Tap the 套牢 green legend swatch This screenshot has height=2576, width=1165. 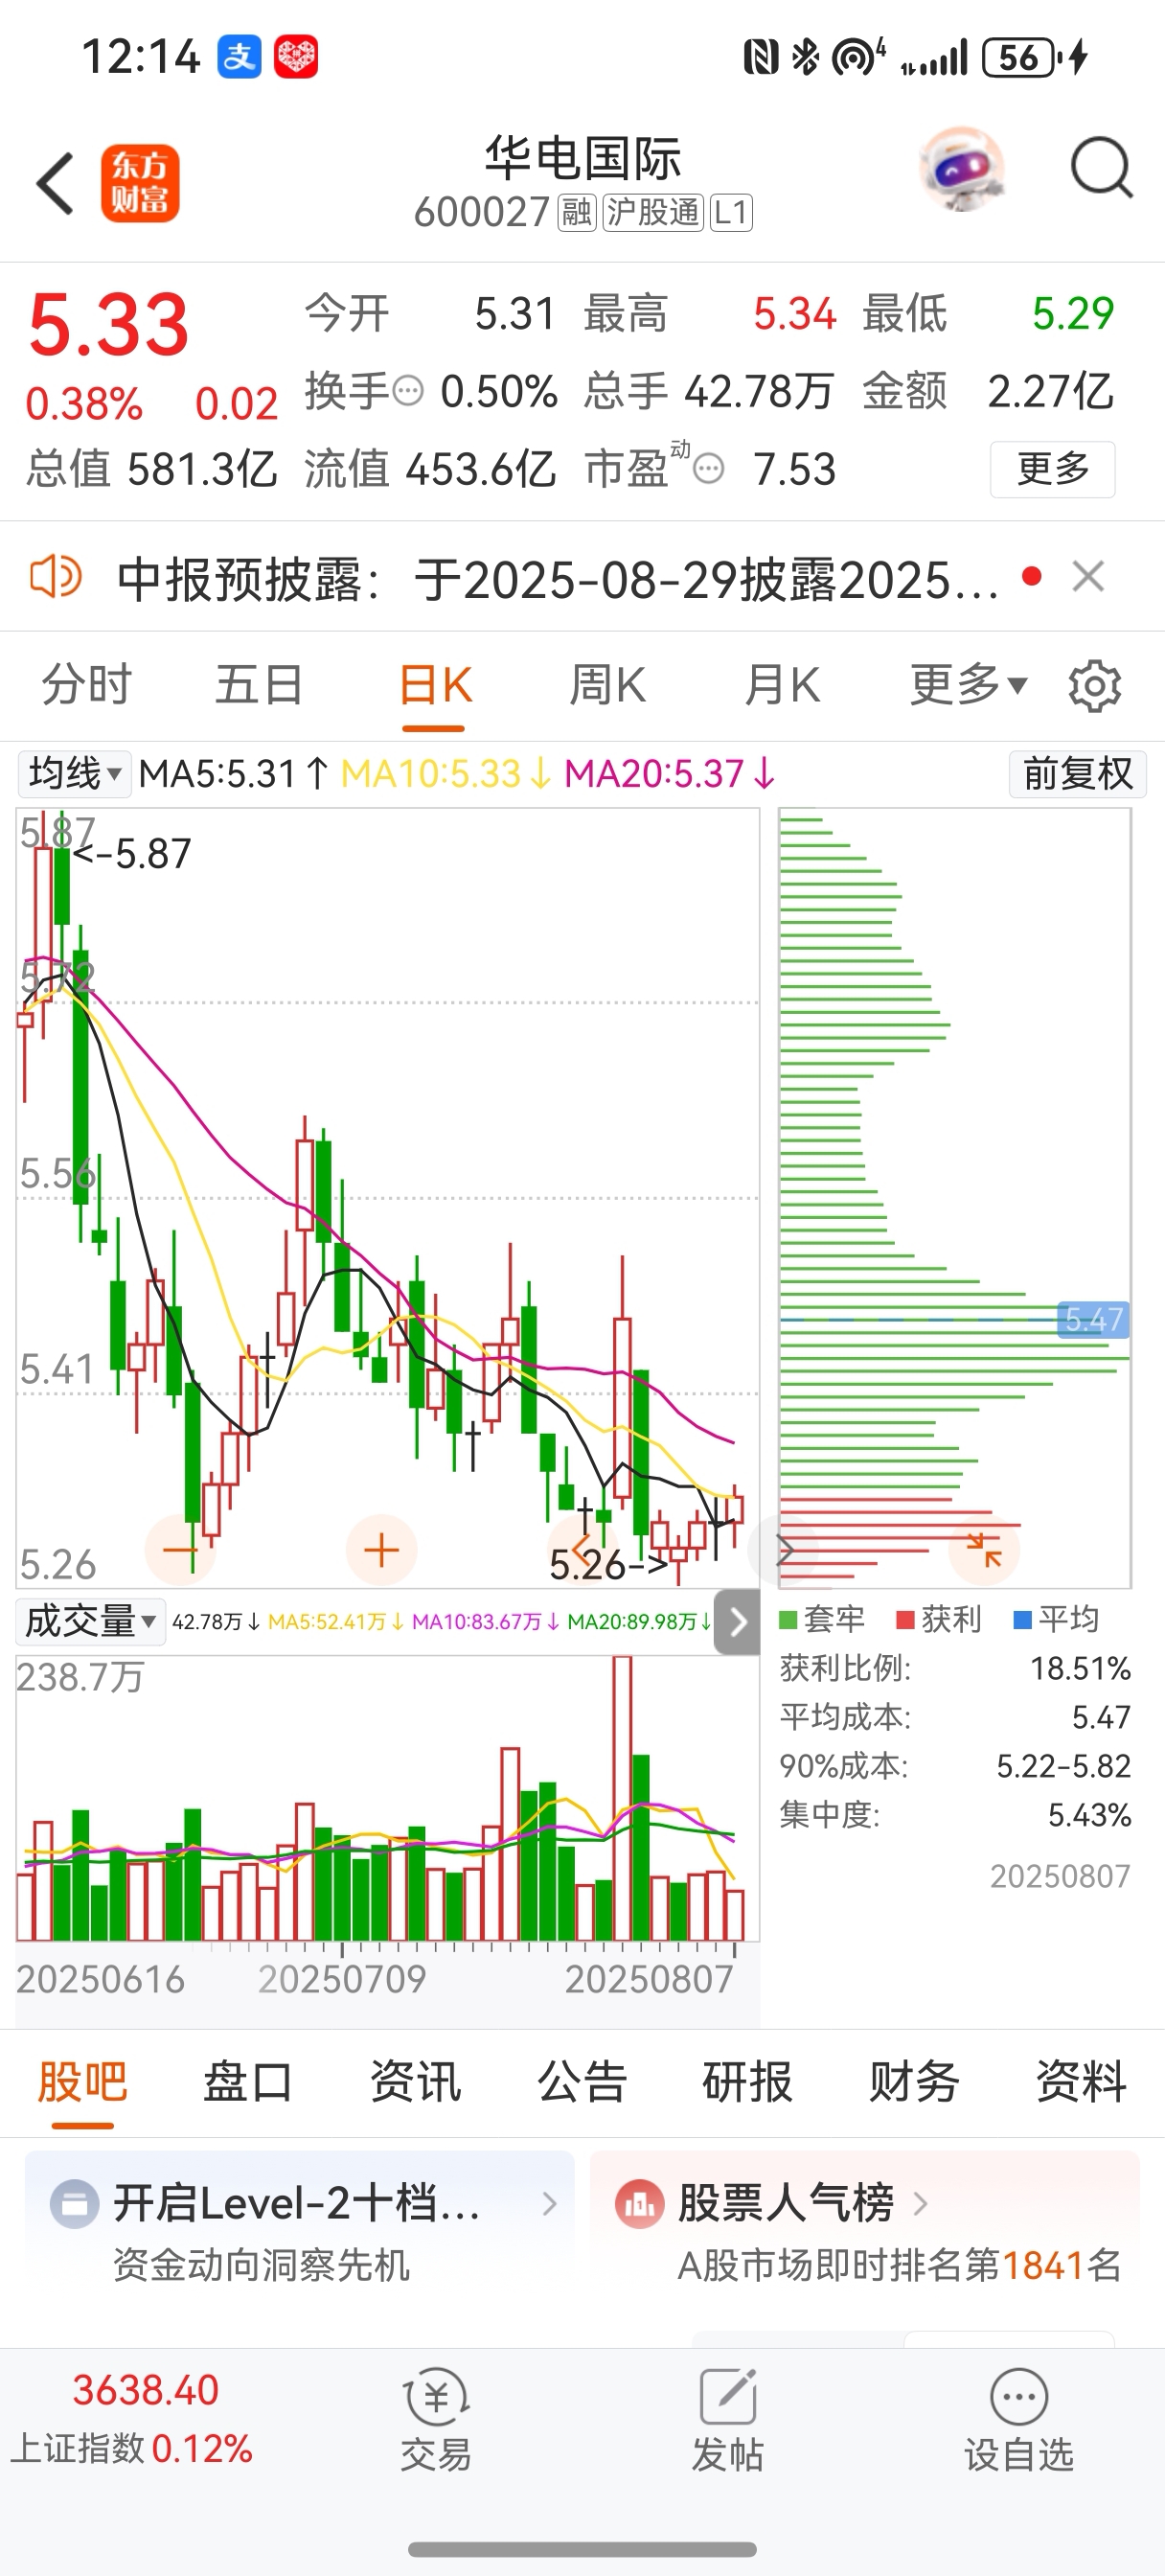click(x=788, y=1619)
